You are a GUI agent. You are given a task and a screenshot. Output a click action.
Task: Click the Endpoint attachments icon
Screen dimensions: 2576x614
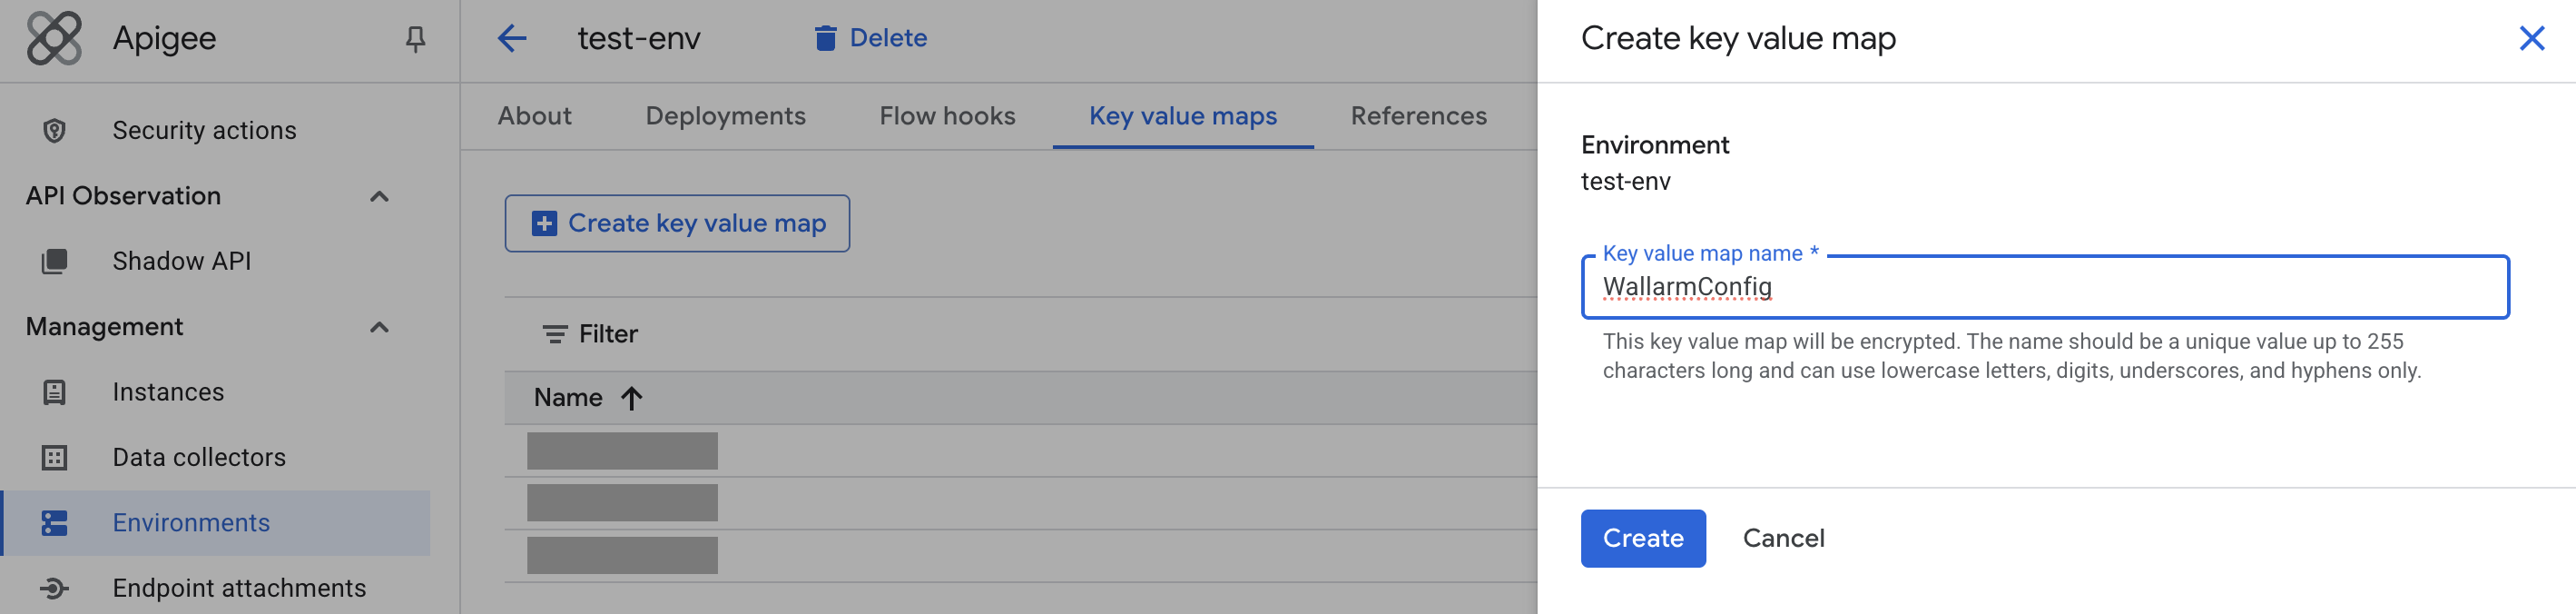[x=55, y=588]
